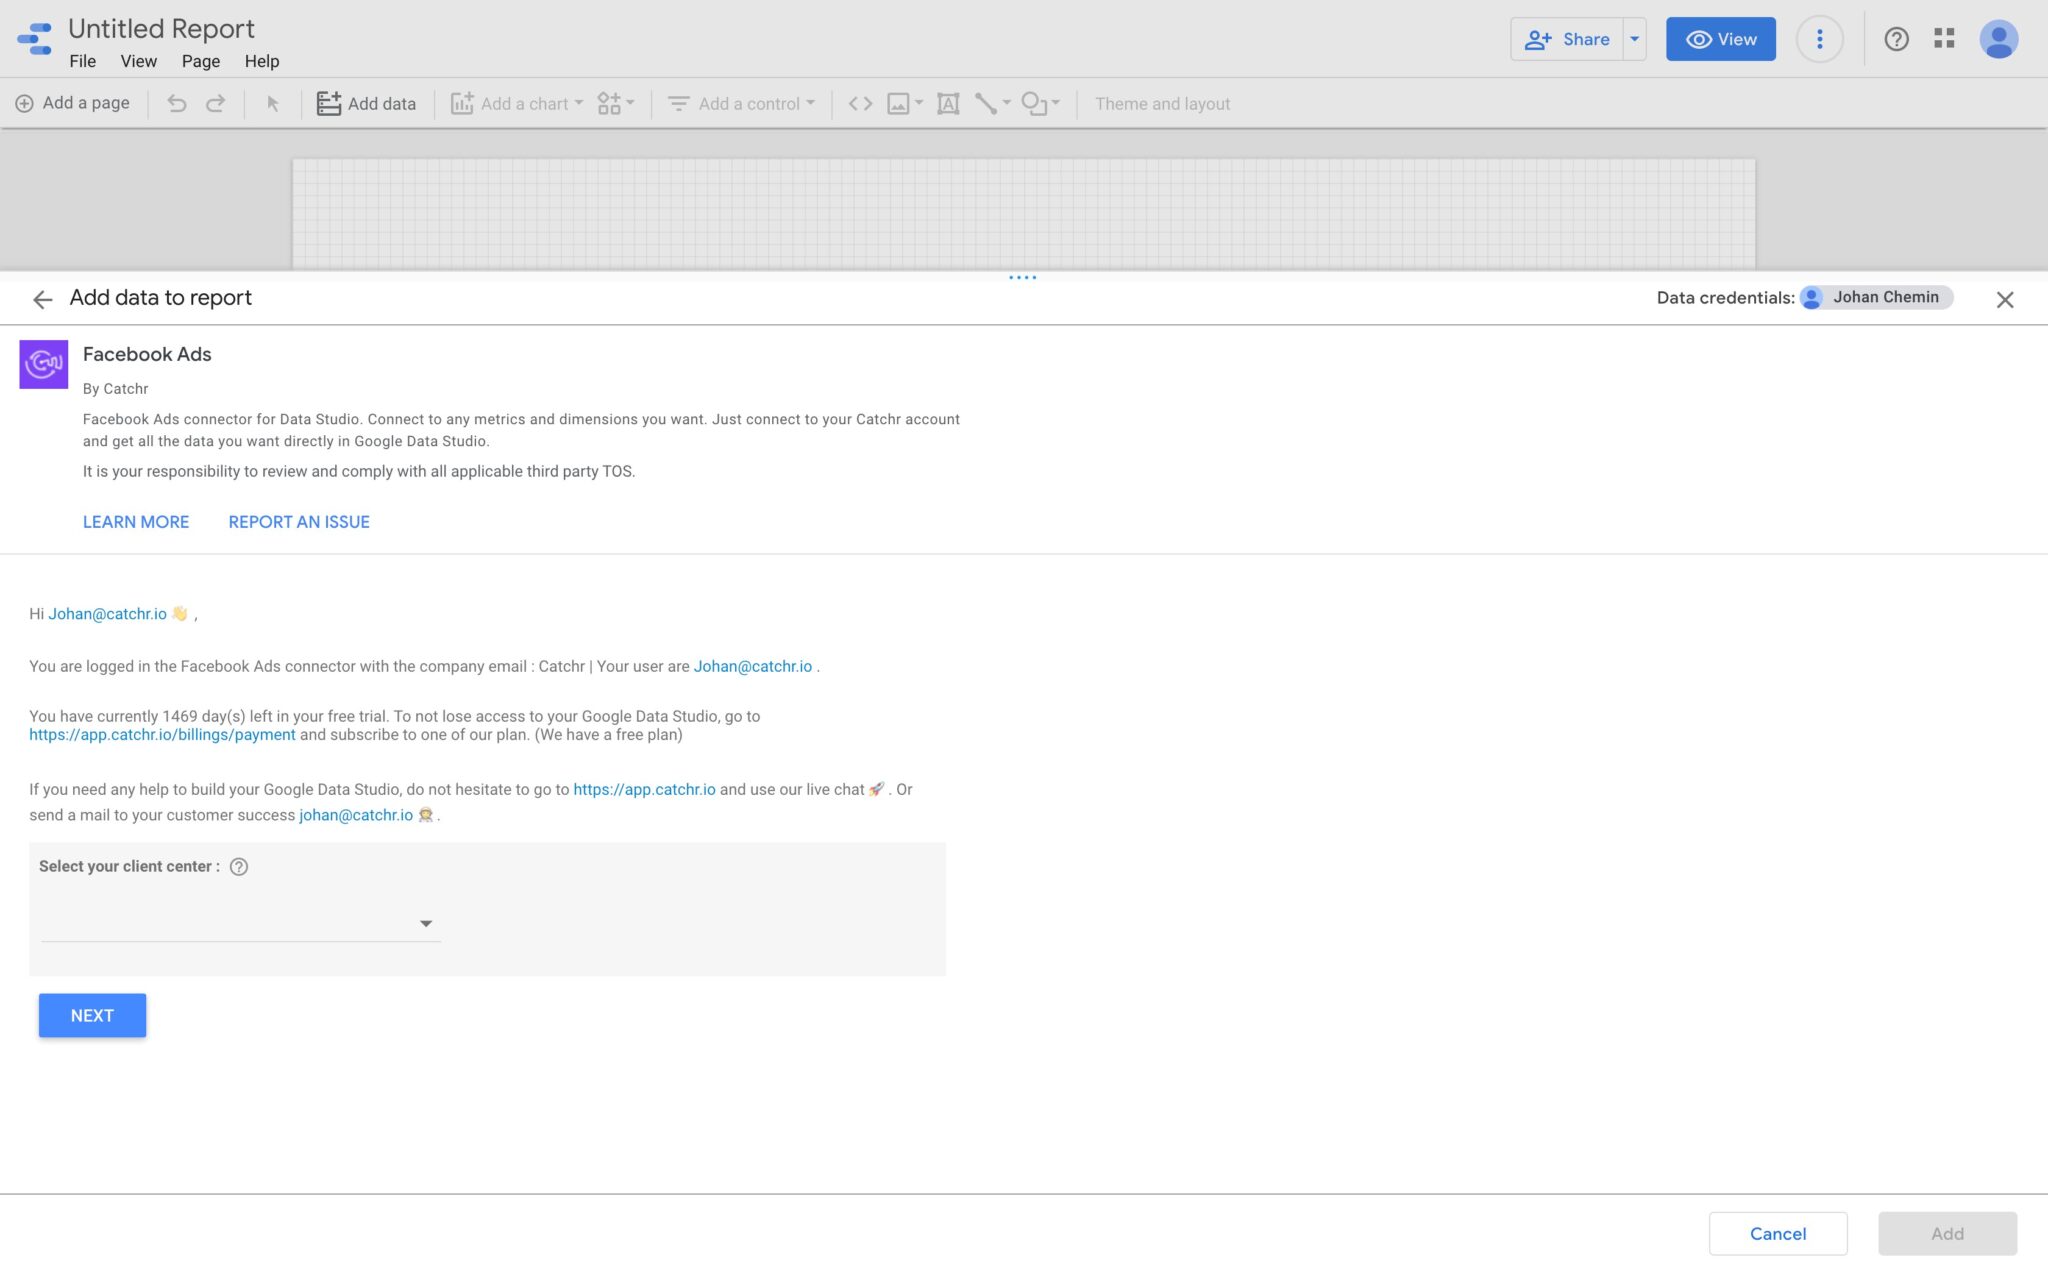The width and height of the screenshot is (2048, 1280).
Task: Switch to View mode
Action: pyautogui.click(x=1720, y=39)
